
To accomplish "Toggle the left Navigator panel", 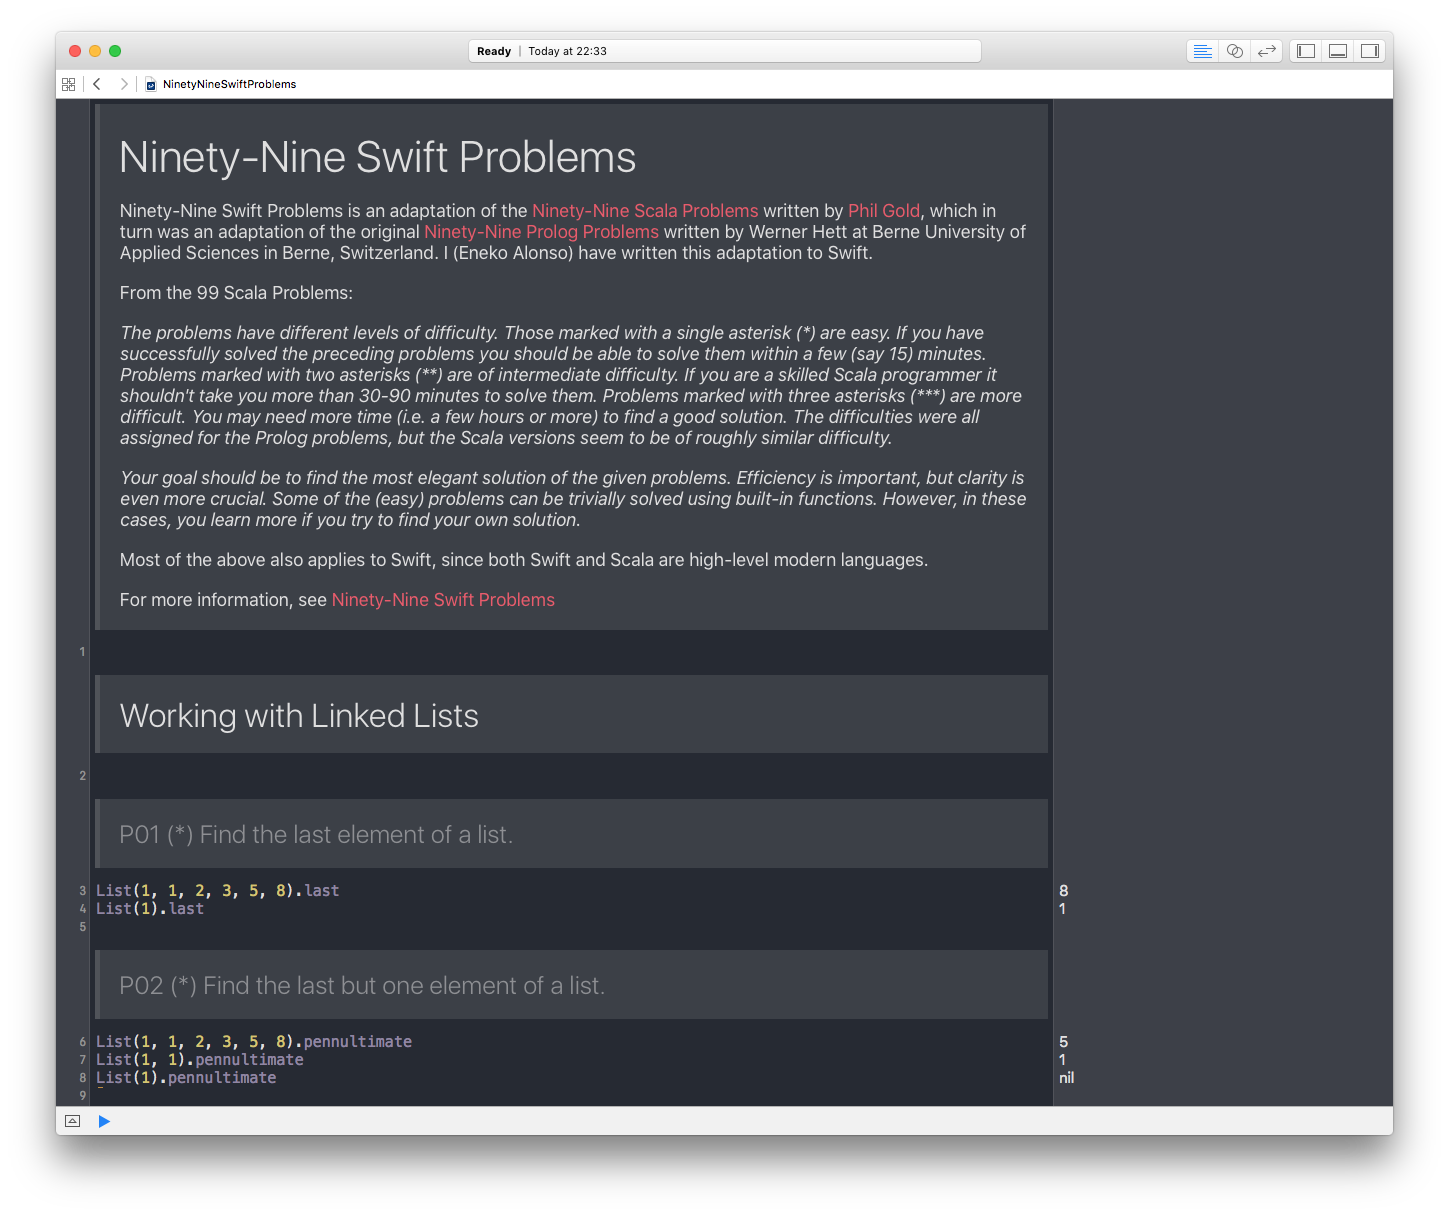I will coord(1306,51).
